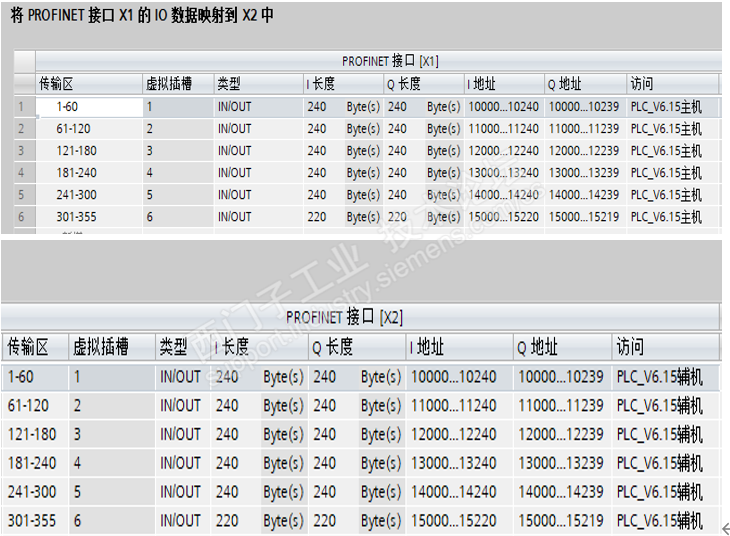Screen dimensions: 730x536
Task: Click access 'PLC_V6.15辅机' in X2 row 6
Action: click(x=660, y=521)
